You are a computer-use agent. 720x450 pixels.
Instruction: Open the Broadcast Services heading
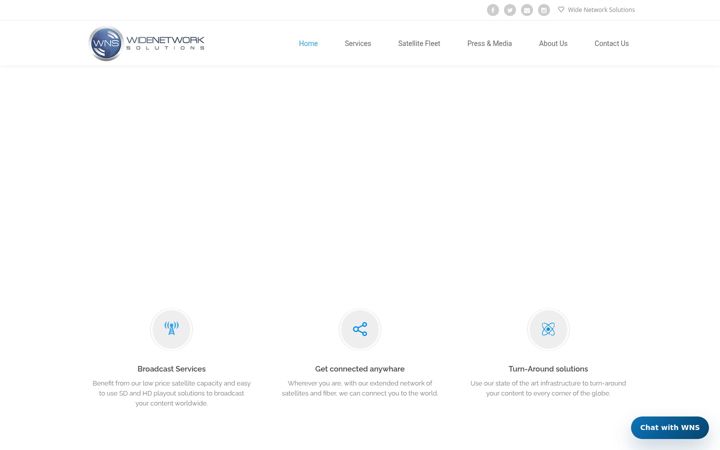[171, 369]
